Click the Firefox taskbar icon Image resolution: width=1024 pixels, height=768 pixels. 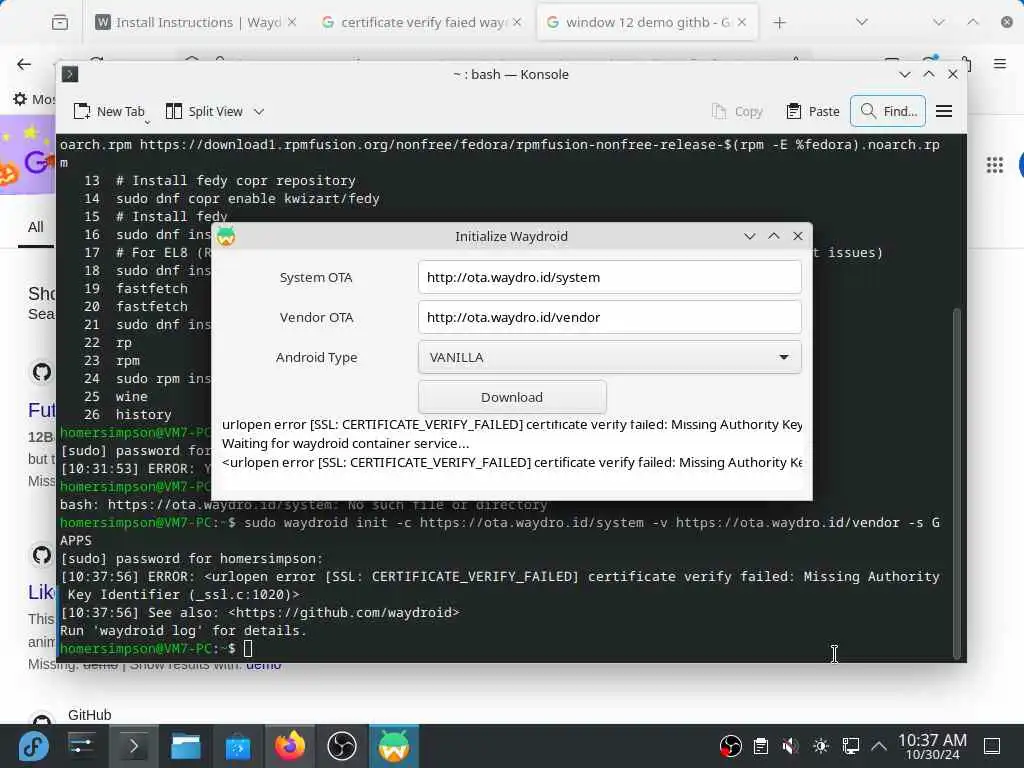(x=290, y=746)
